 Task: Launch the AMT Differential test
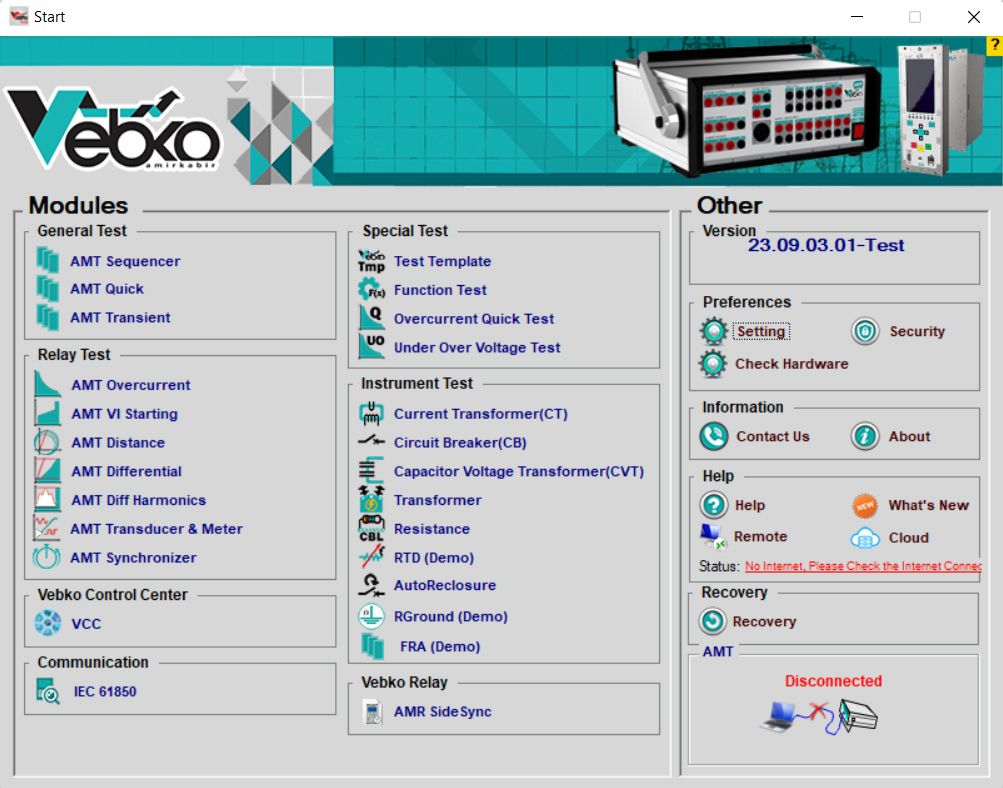pyautogui.click(x=126, y=472)
